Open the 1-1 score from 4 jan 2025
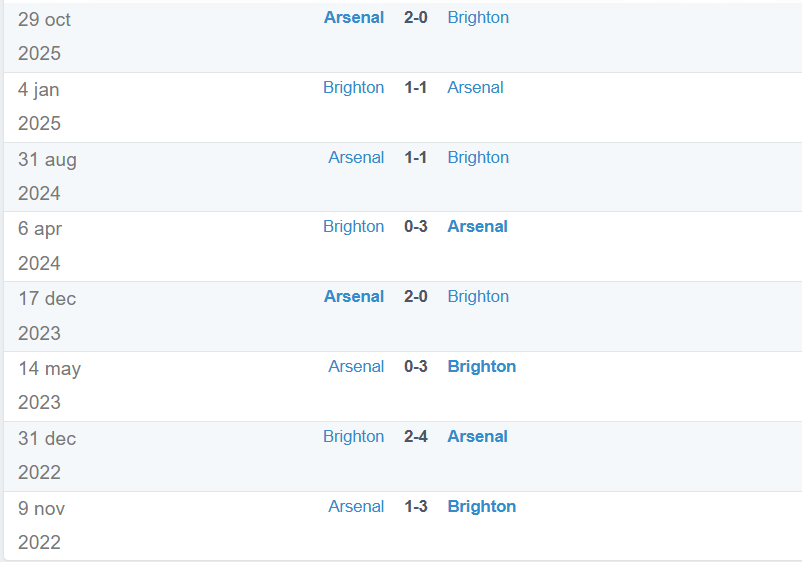Viewport: 802px width, 562px height. [416, 88]
